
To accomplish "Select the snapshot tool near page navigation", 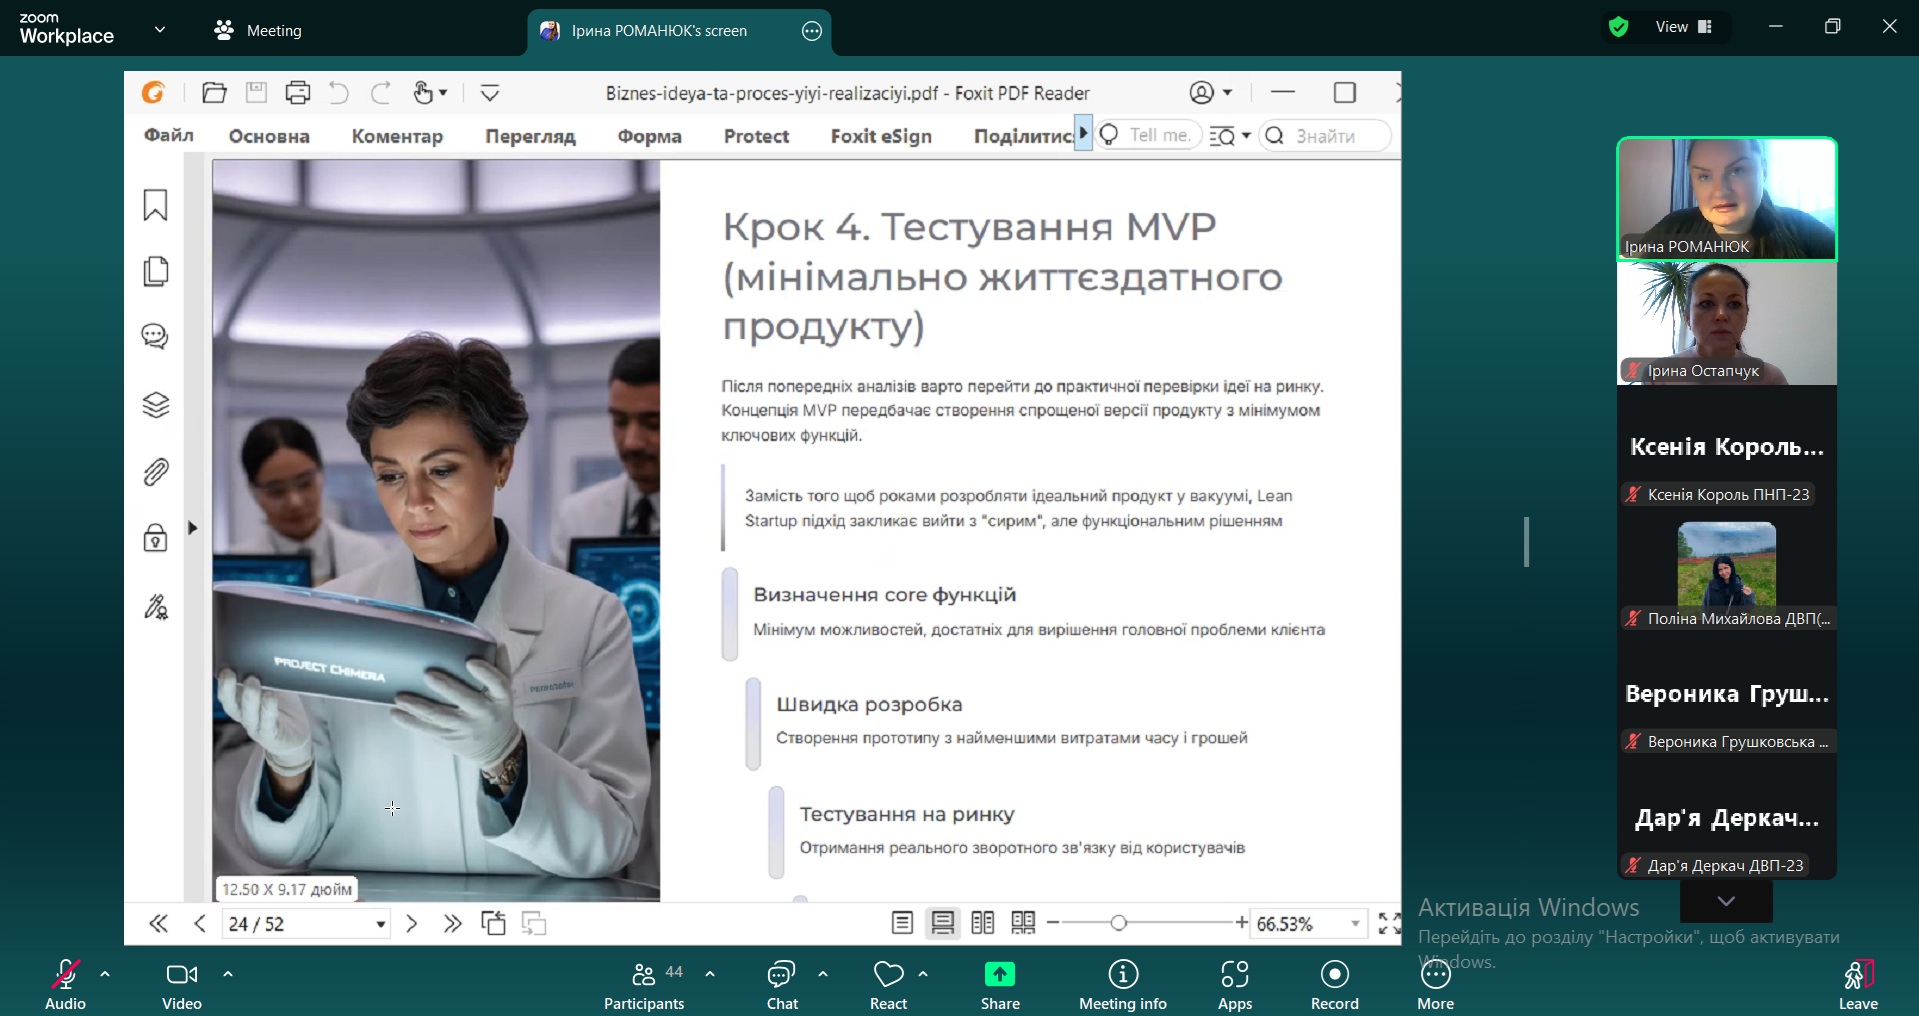I will click(x=494, y=923).
